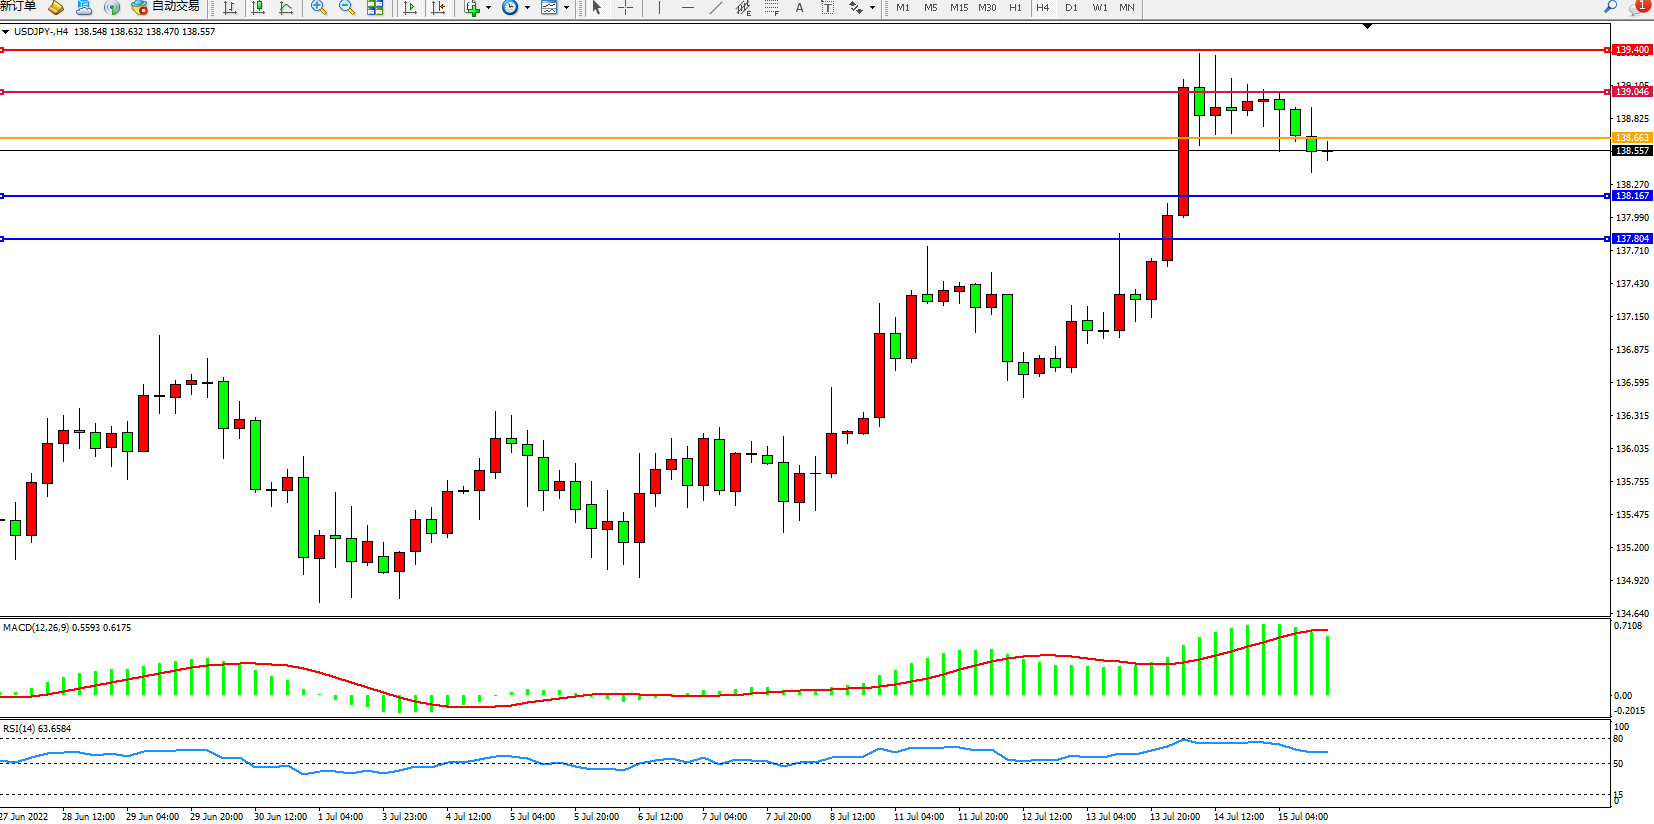Expand the periodicity clock dropdown arrow
1654x824 pixels.
click(x=527, y=8)
